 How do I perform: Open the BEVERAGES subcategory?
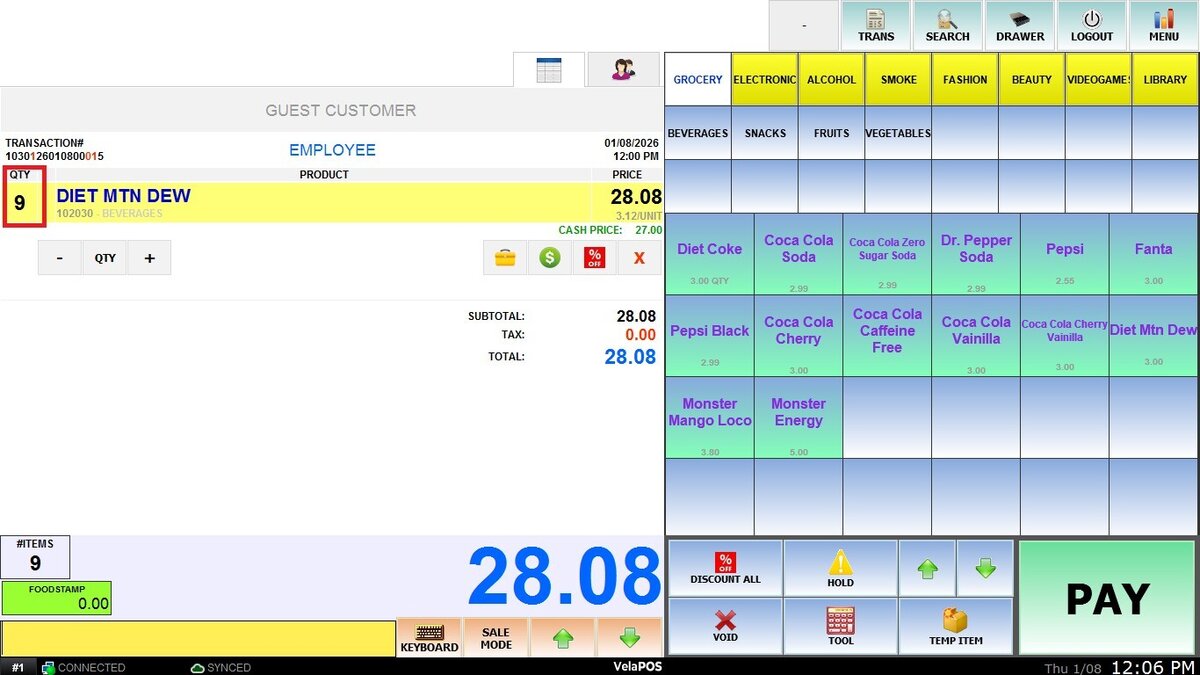pyautogui.click(x=698, y=133)
